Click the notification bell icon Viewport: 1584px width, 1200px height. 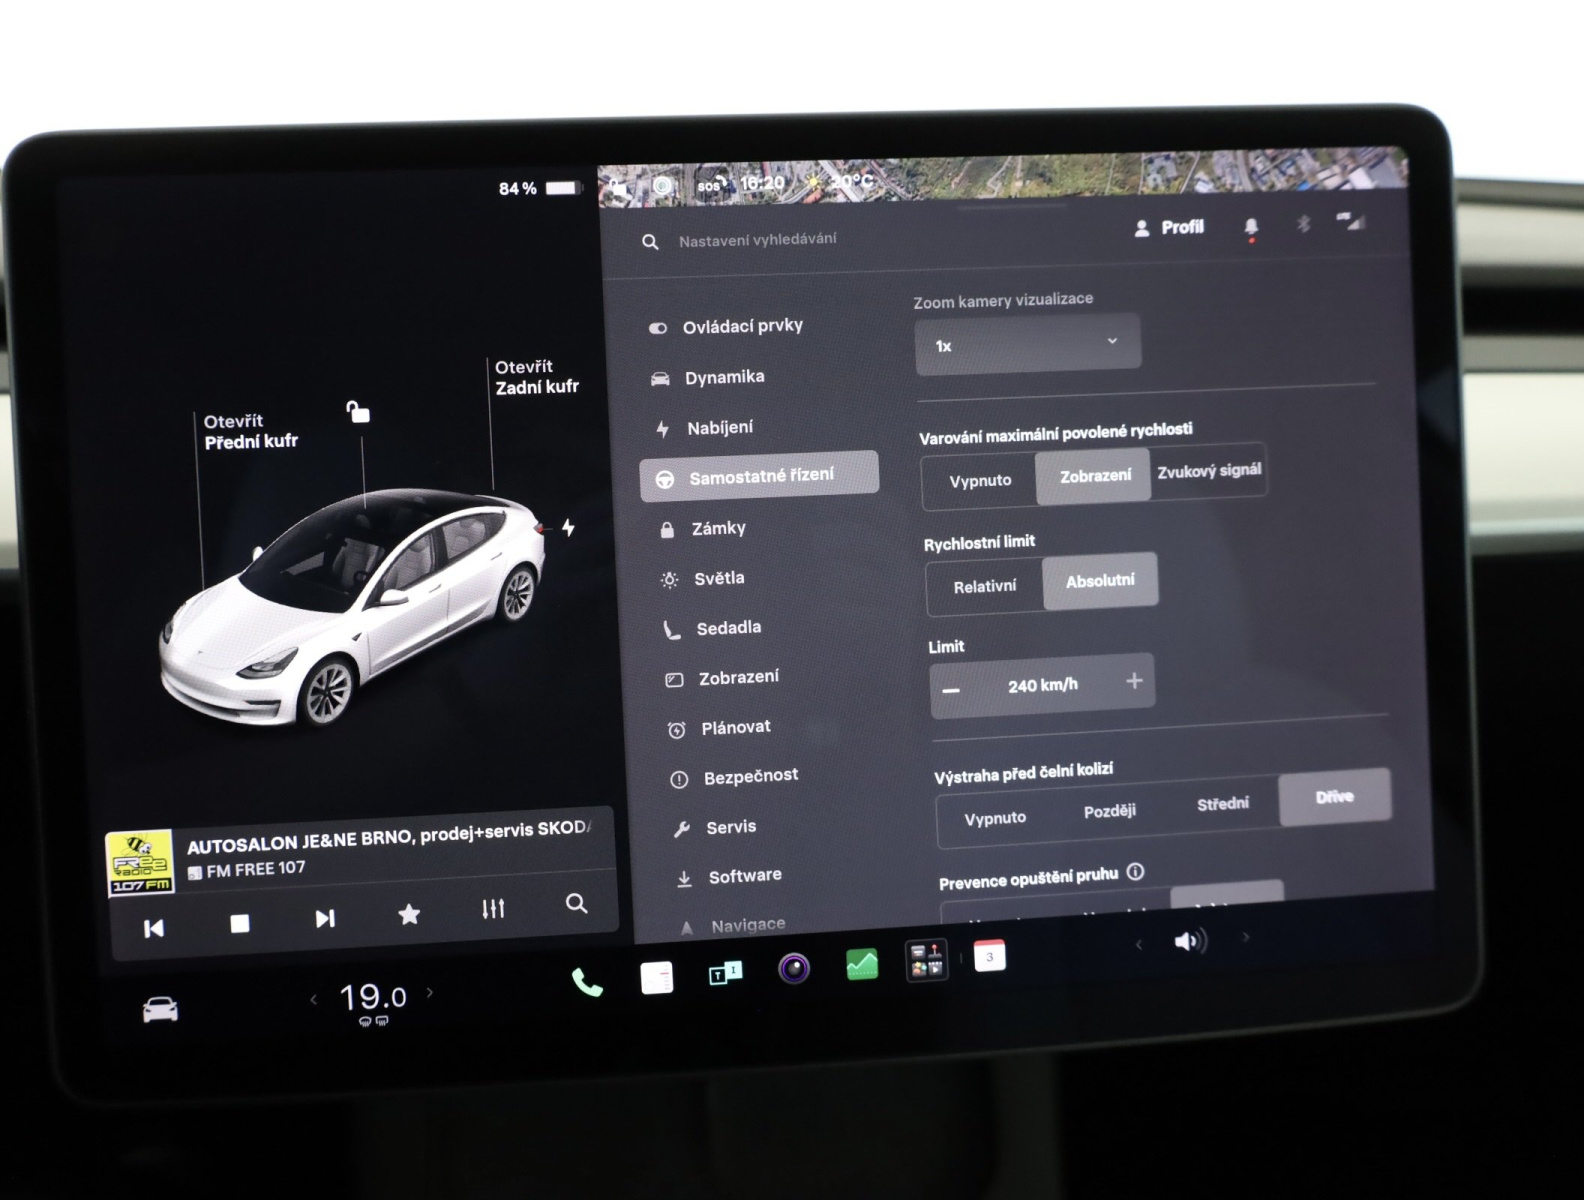coord(1251,228)
